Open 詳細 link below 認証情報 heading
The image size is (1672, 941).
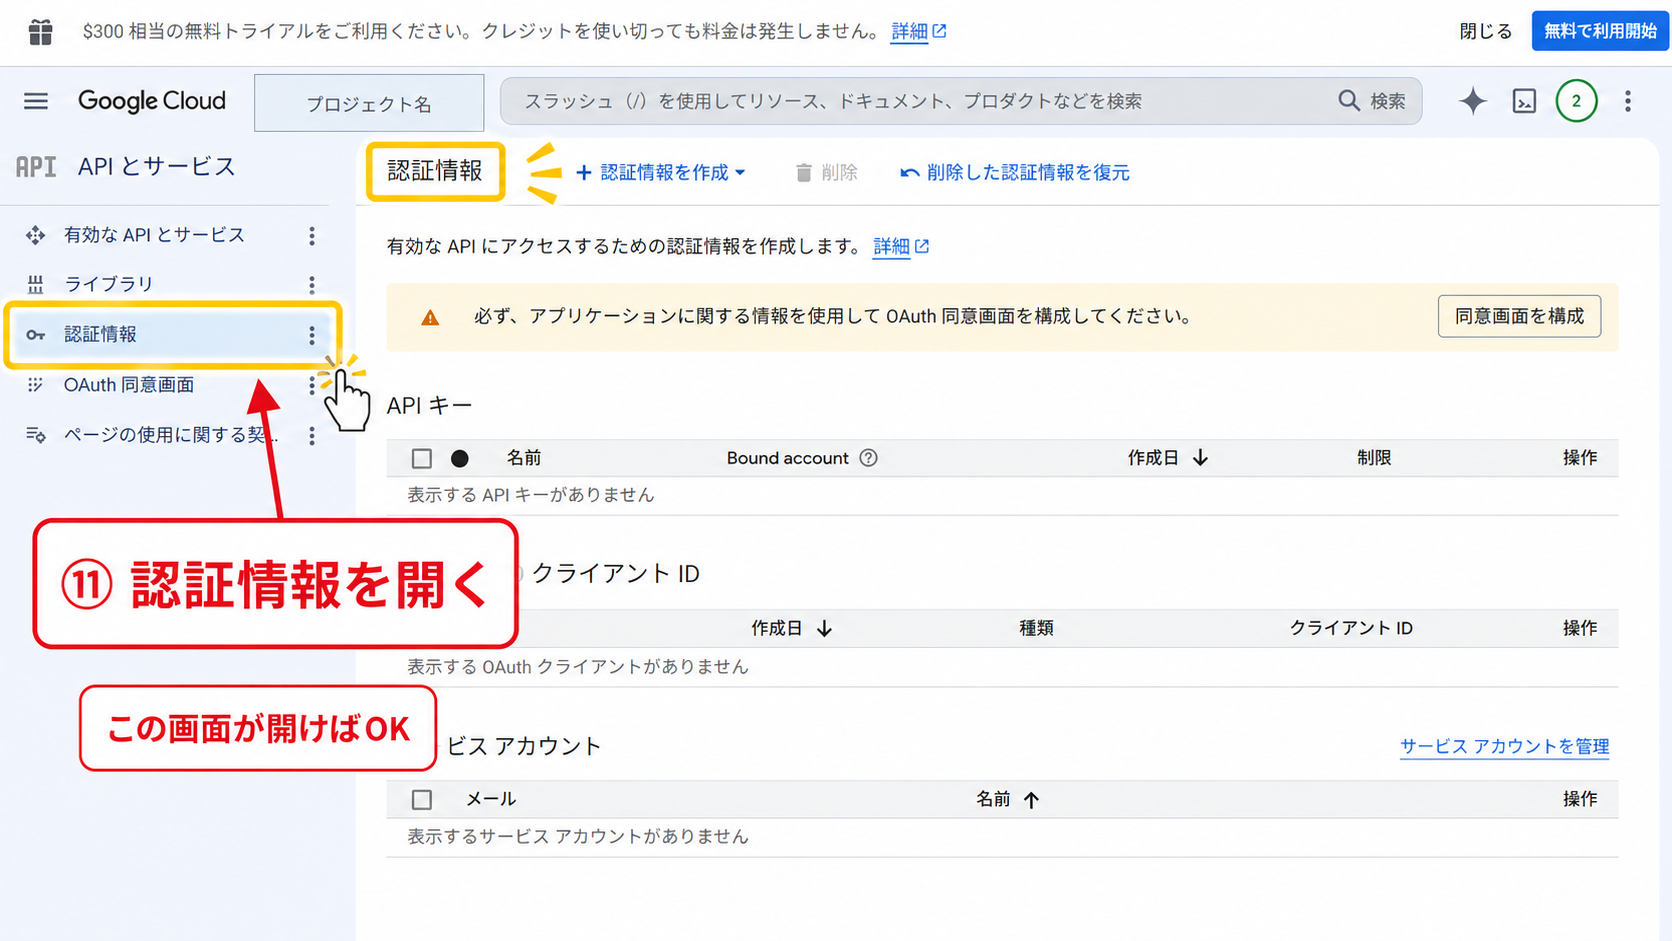click(x=900, y=246)
